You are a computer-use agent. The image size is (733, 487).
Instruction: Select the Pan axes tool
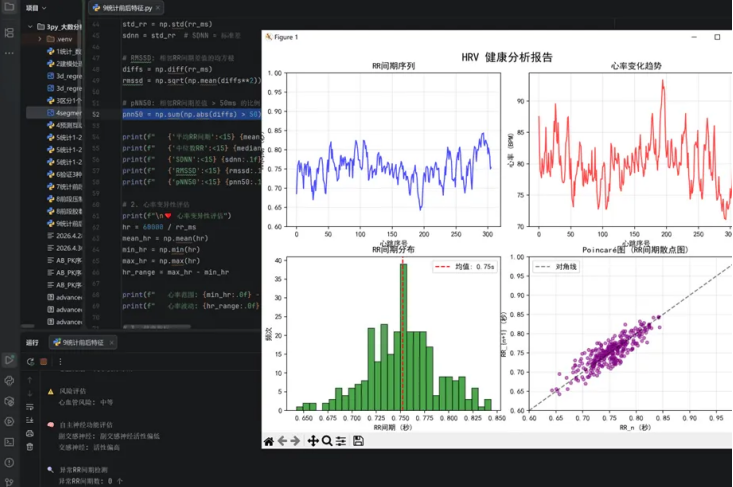pos(313,441)
